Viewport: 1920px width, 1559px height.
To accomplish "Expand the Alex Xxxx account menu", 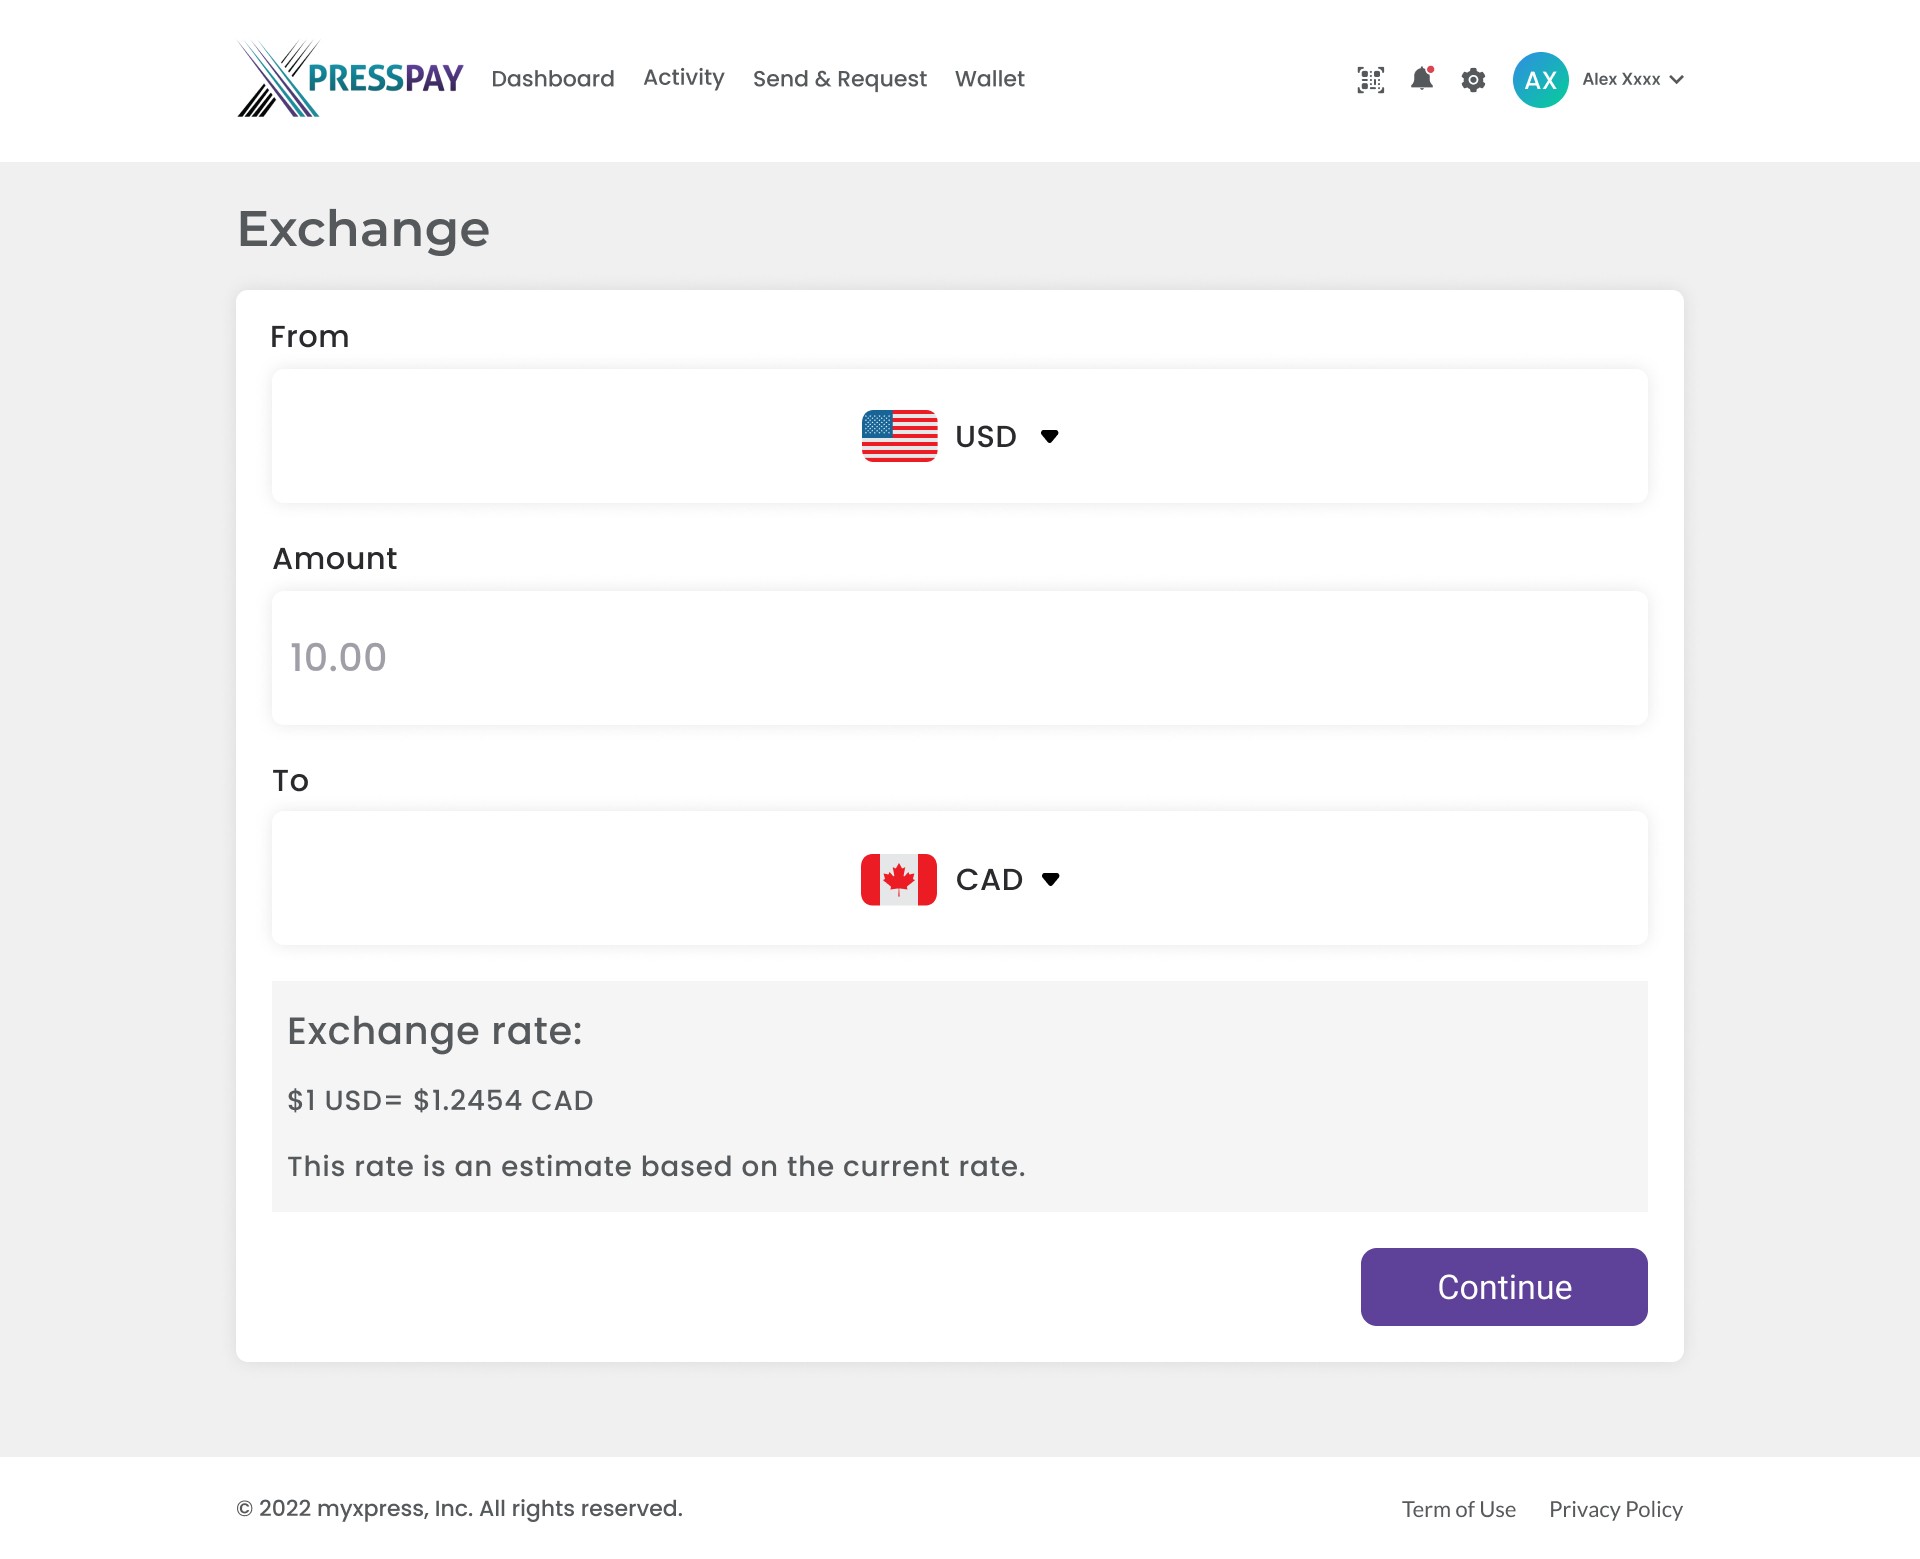I will [x=1633, y=79].
